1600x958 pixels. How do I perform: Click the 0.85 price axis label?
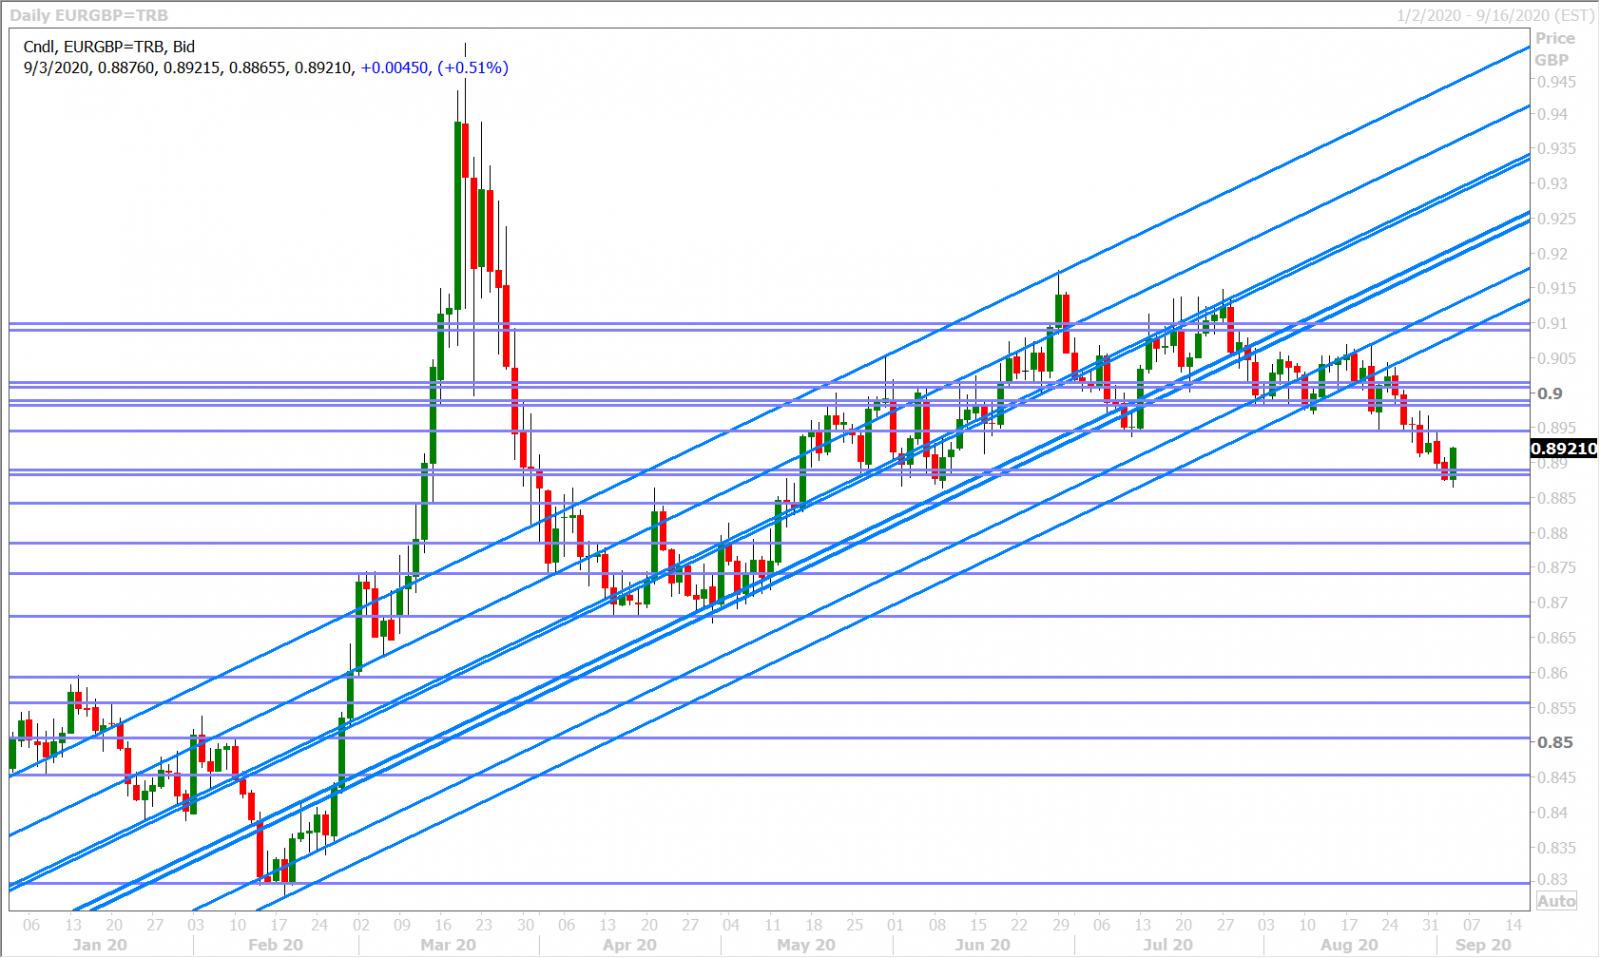pos(1554,743)
